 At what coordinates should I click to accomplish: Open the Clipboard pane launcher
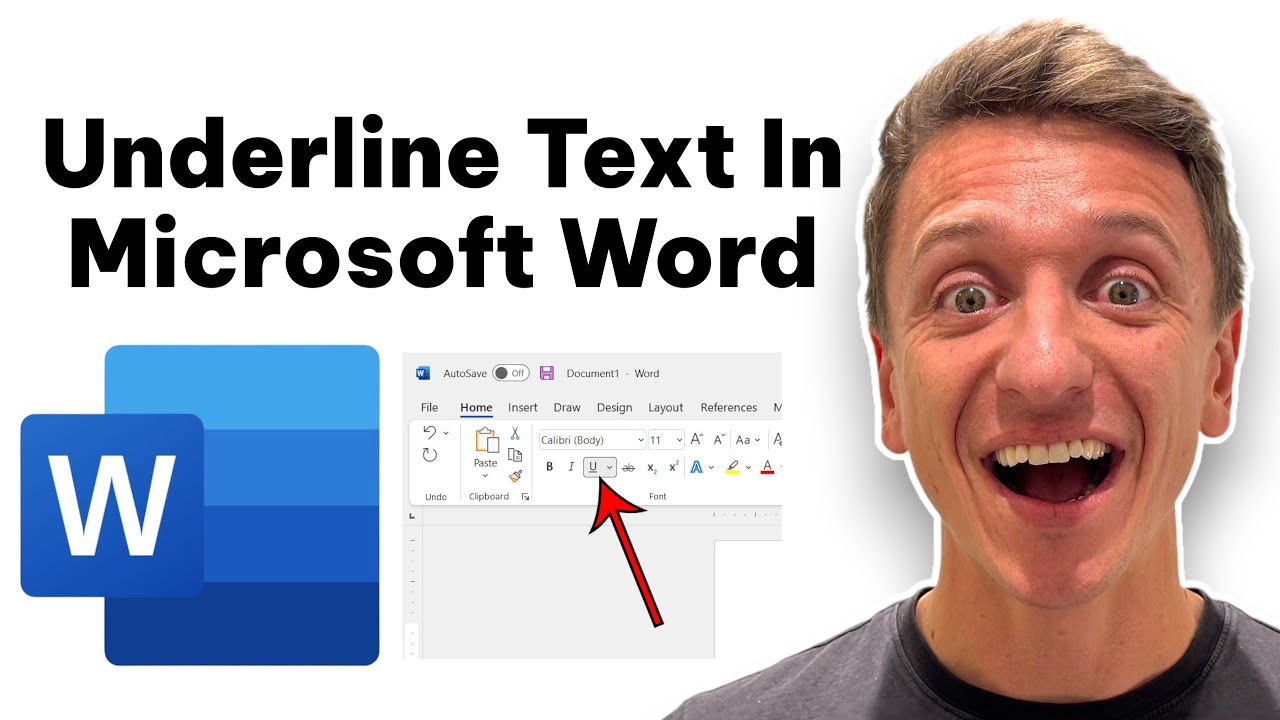coord(525,496)
